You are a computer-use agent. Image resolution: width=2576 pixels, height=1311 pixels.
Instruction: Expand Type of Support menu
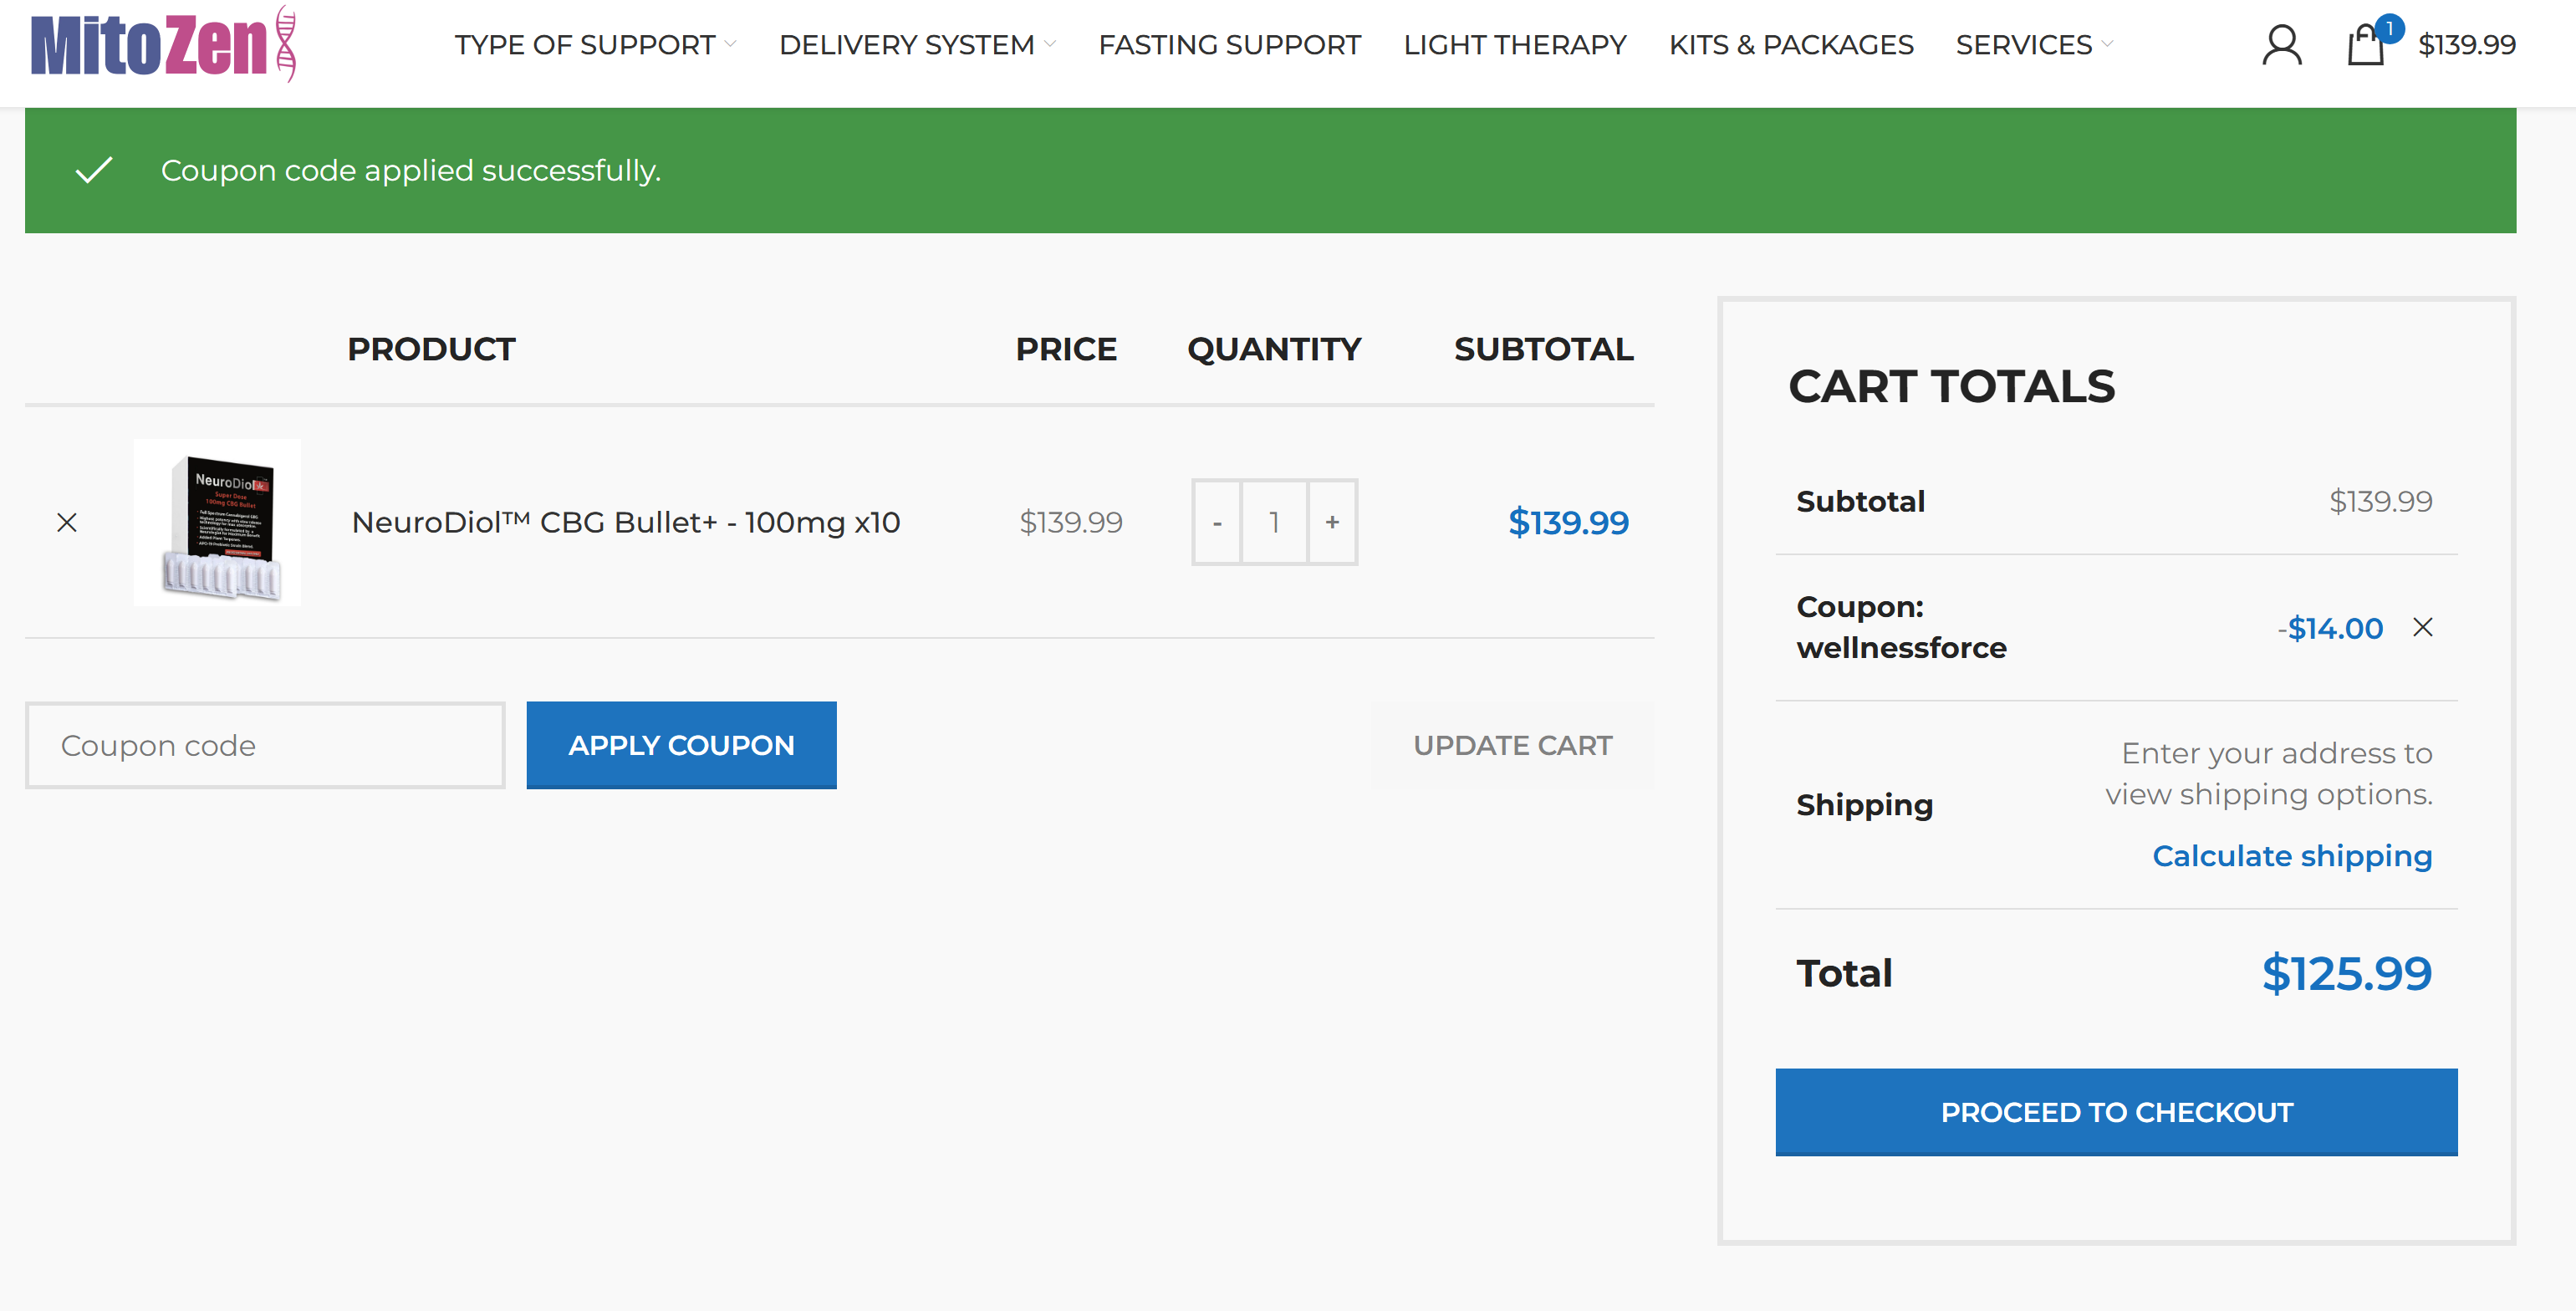595,45
